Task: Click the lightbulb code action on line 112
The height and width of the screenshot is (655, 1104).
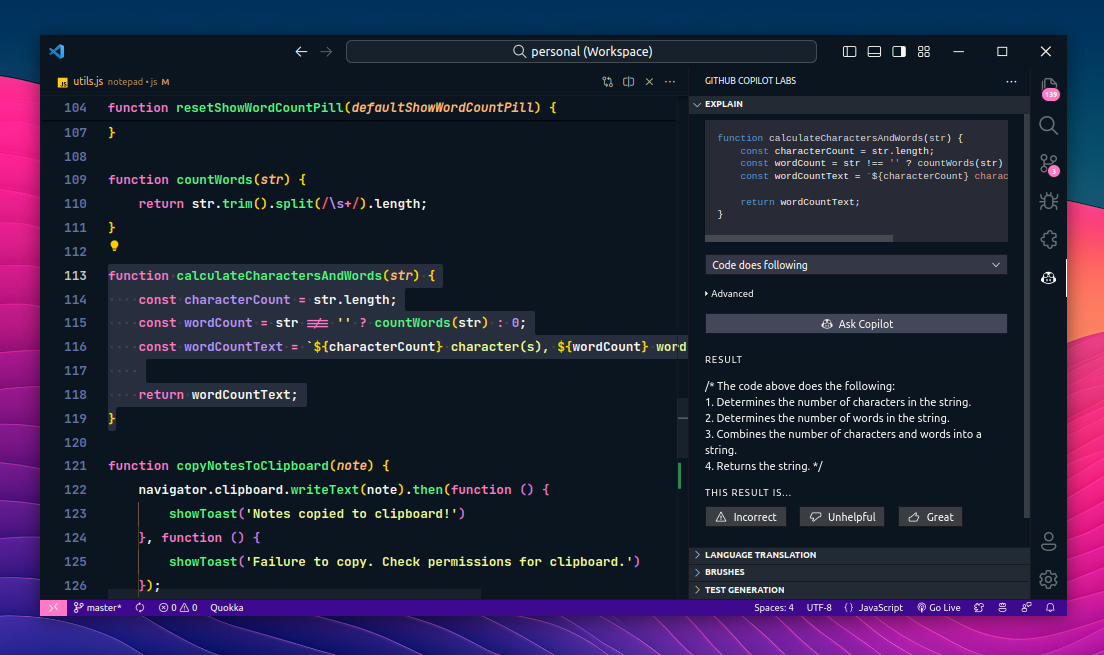Action: [x=114, y=245]
